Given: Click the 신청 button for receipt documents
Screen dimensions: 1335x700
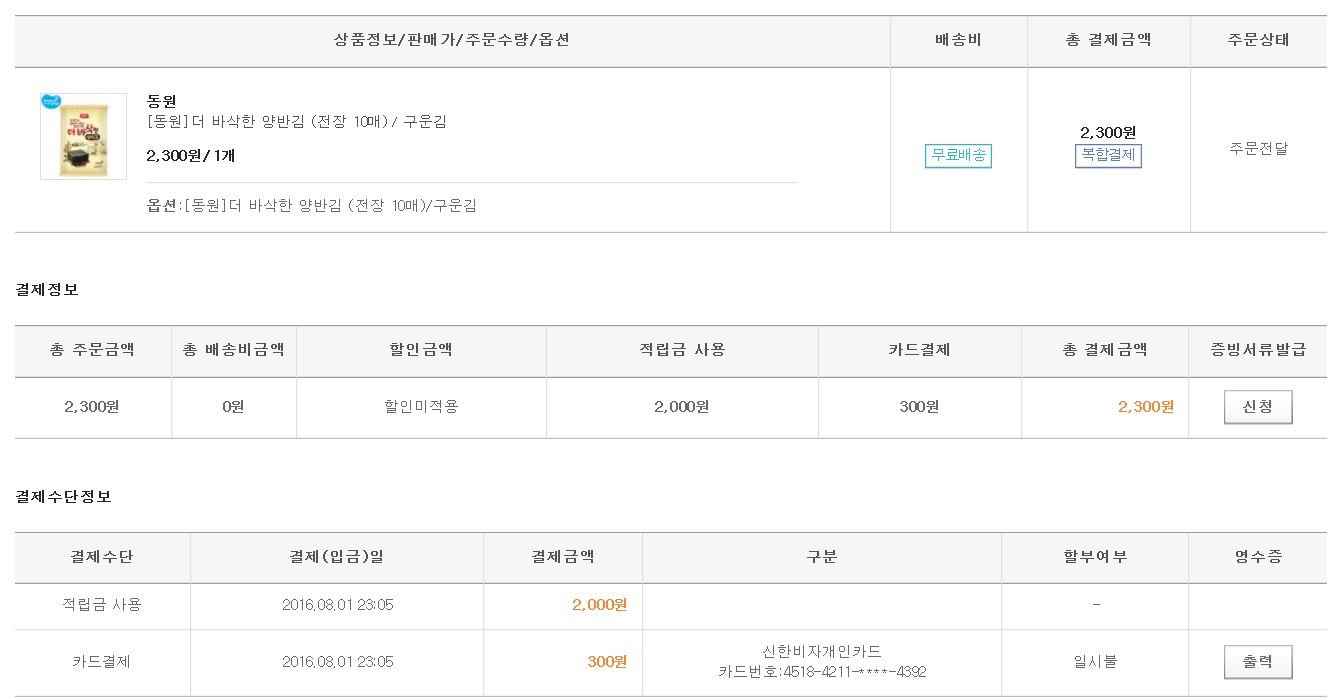Looking at the screenshot, I should pyautogui.click(x=1257, y=407).
